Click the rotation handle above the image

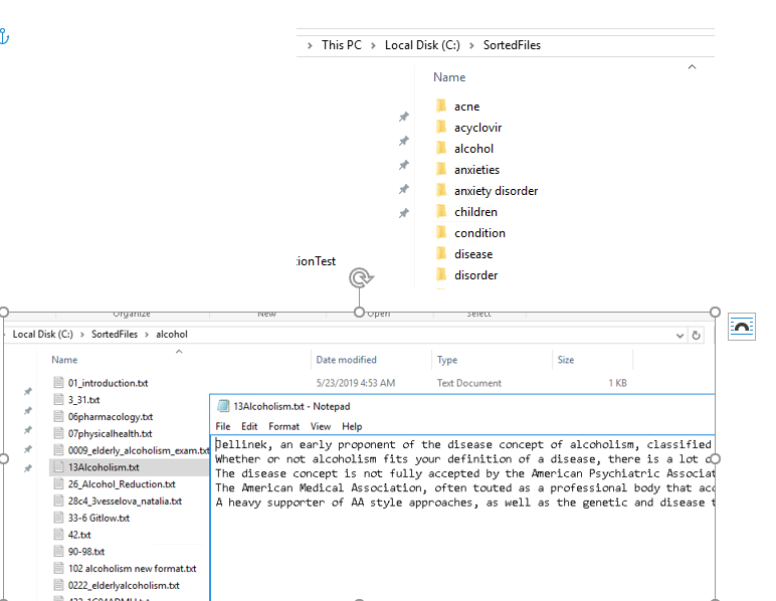click(361, 278)
